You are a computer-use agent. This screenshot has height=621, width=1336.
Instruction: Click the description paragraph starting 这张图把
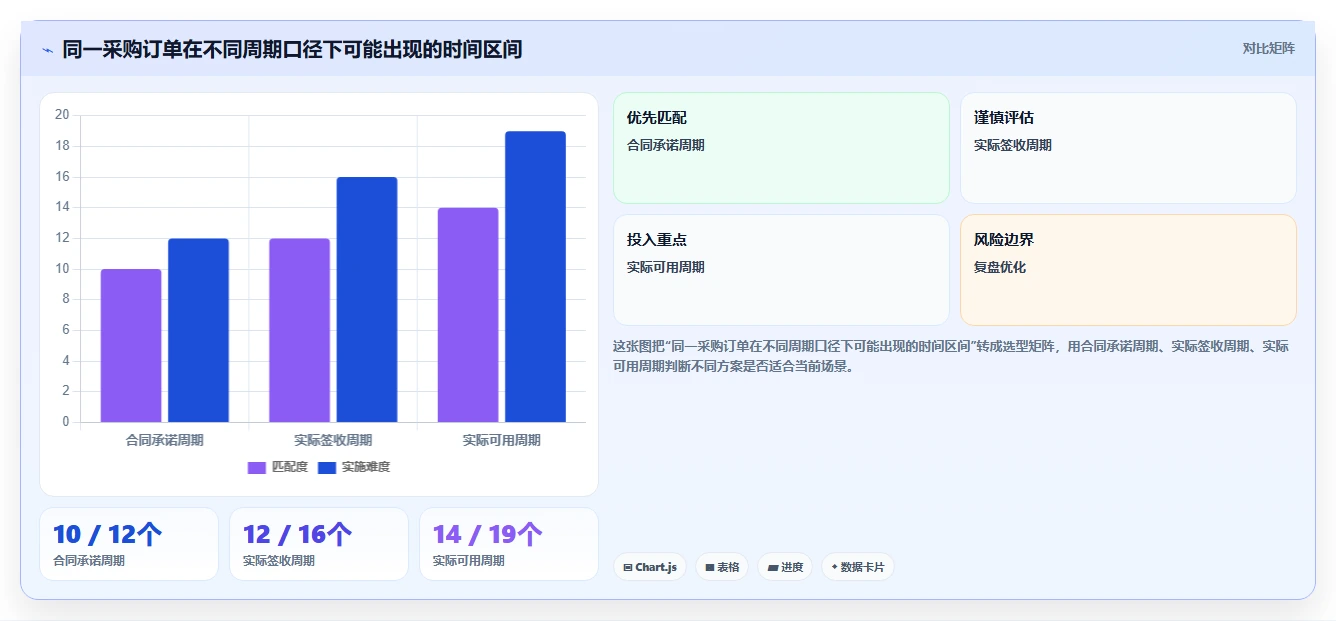pos(951,356)
